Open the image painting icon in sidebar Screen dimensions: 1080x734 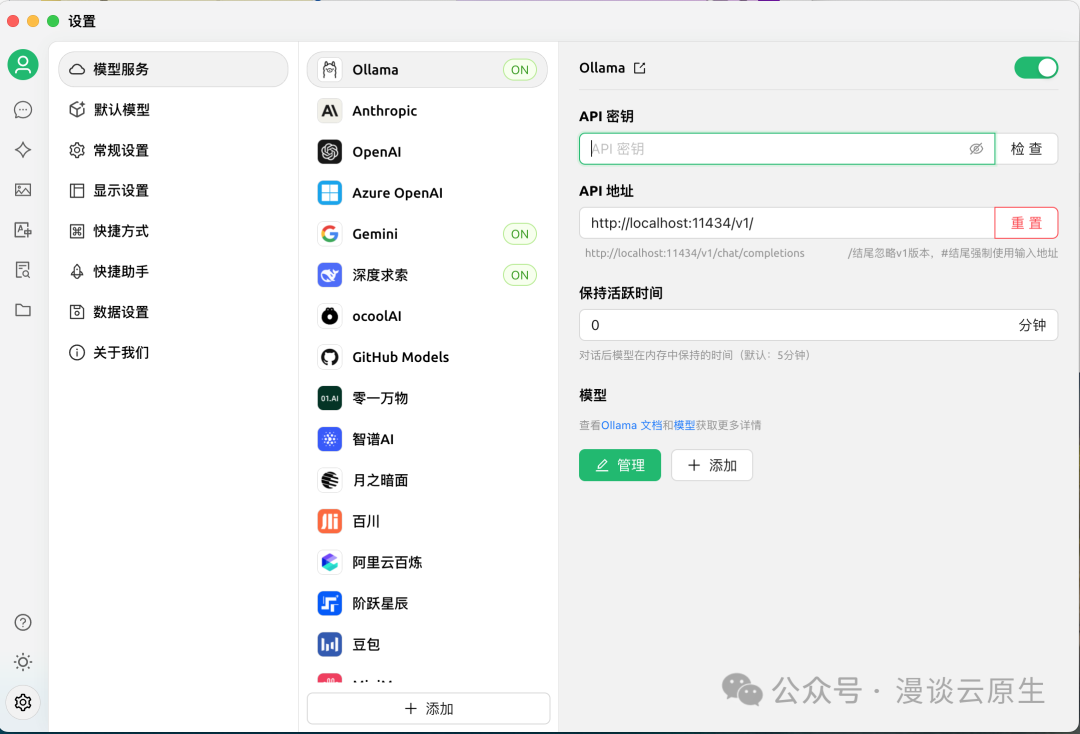click(23, 190)
